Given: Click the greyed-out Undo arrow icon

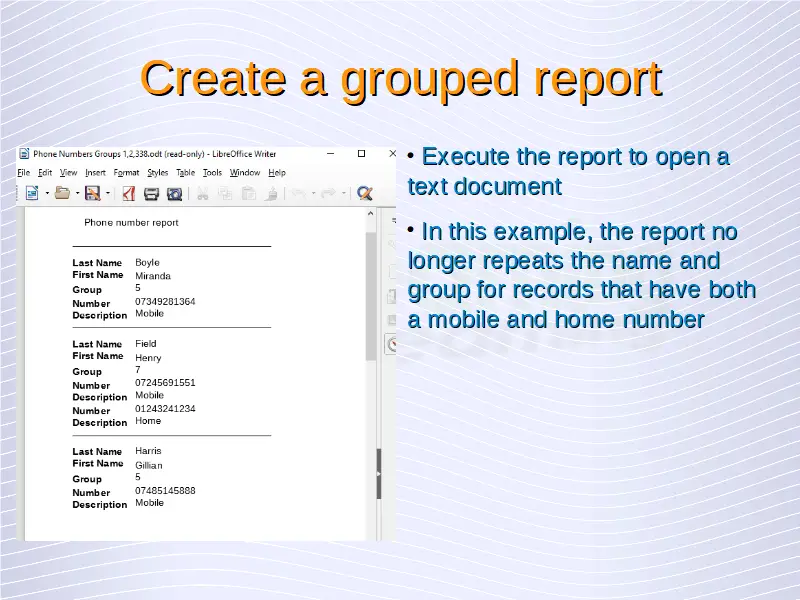Looking at the screenshot, I should click(299, 193).
